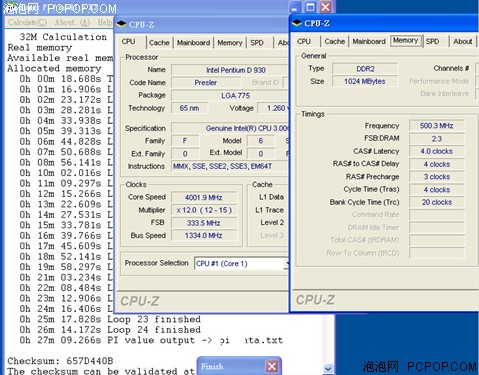479x375 pixels.
Task: Click Model value '6' field
Action: point(261,141)
